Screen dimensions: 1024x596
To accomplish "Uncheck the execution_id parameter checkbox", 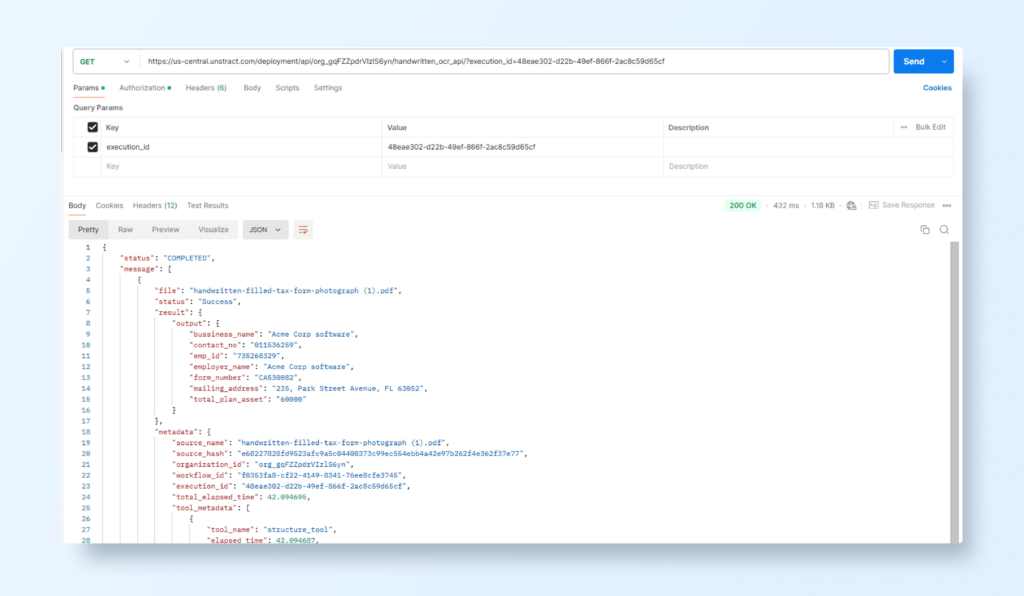I will [x=93, y=147].
